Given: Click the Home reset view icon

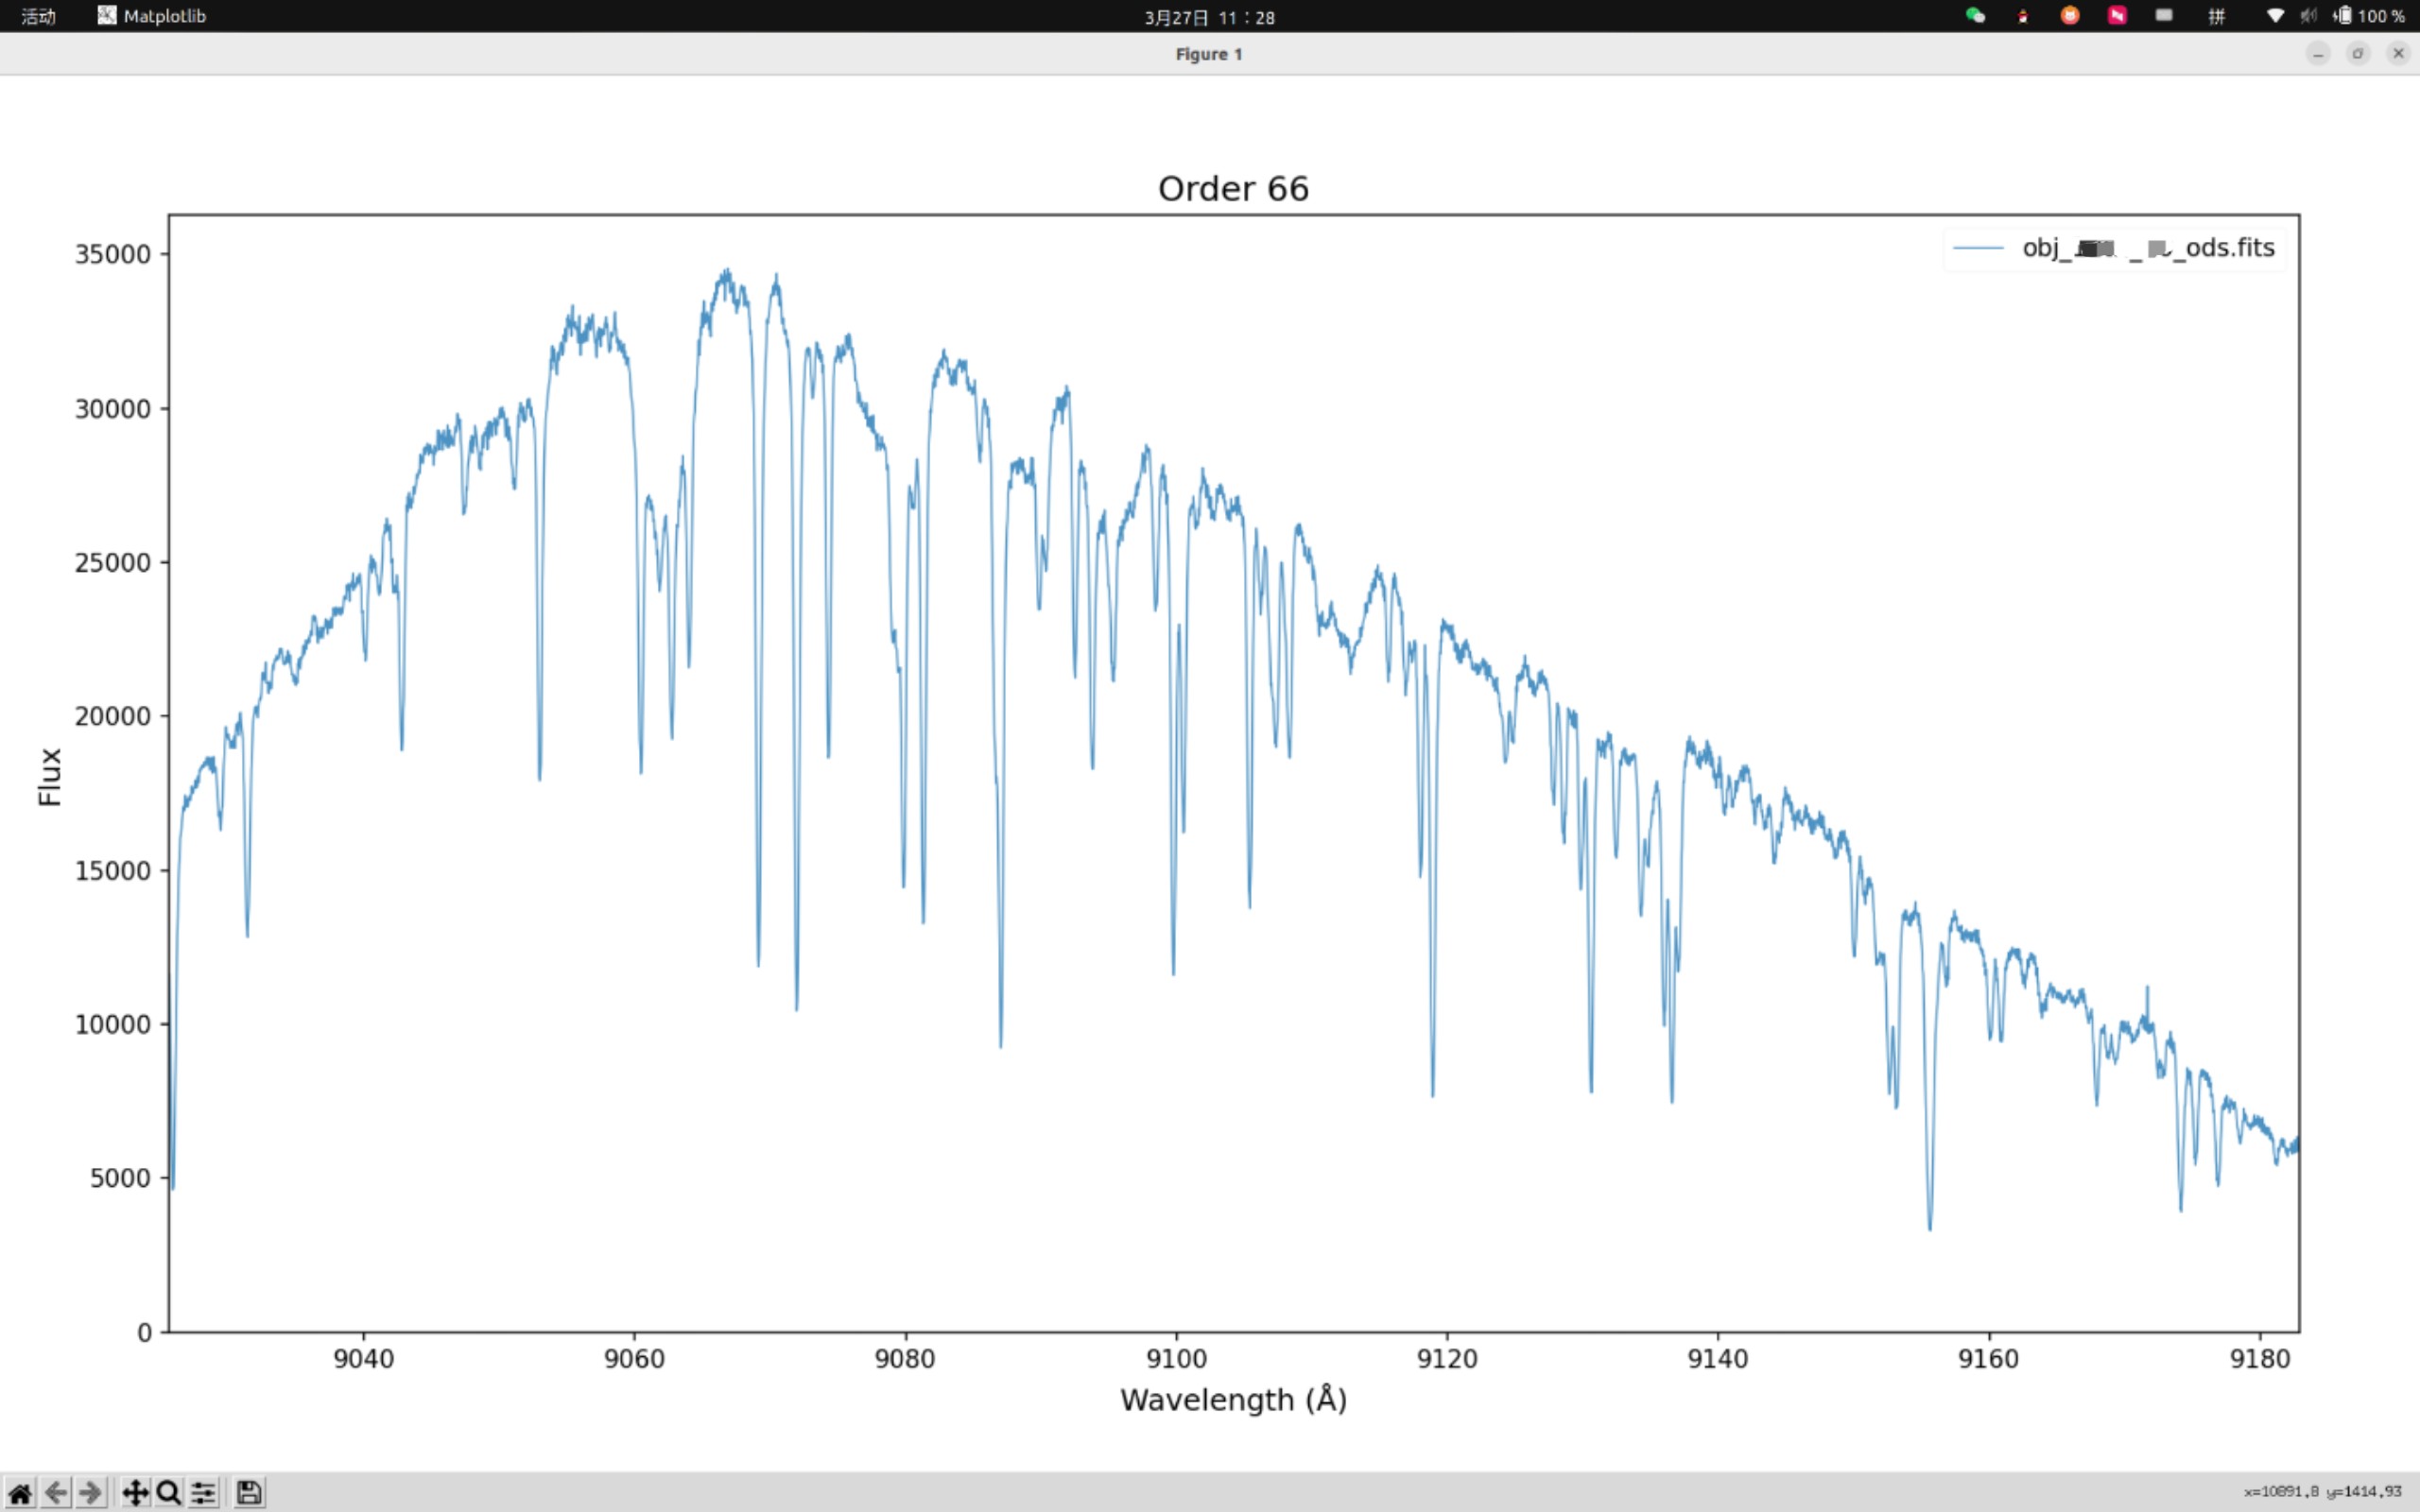Looking at the screenshot, I should coord(20,1493).
